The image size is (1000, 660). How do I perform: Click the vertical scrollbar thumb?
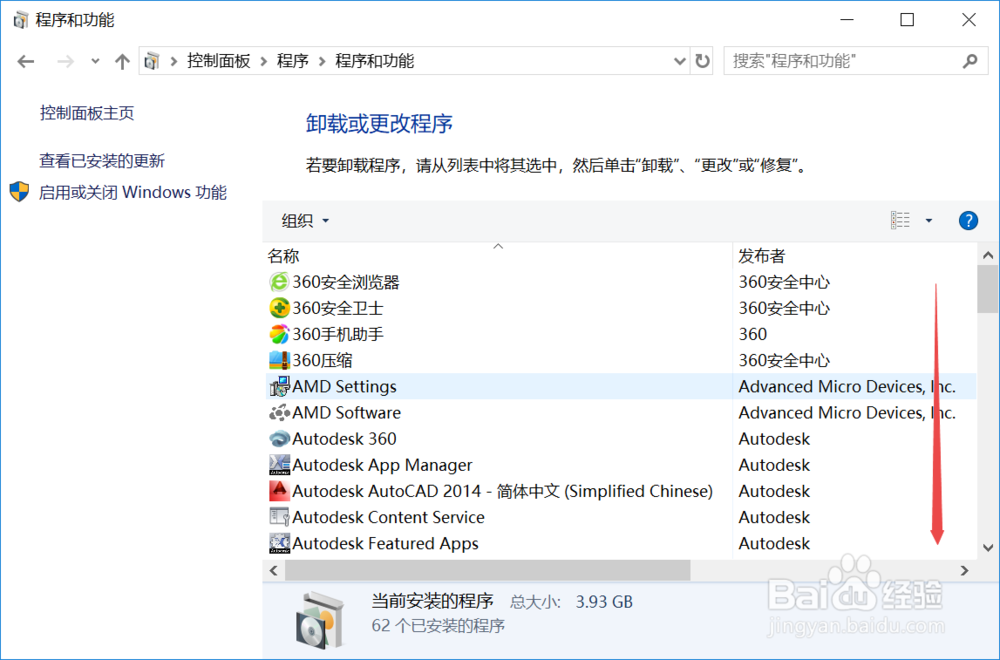click(x=988, y=289)
